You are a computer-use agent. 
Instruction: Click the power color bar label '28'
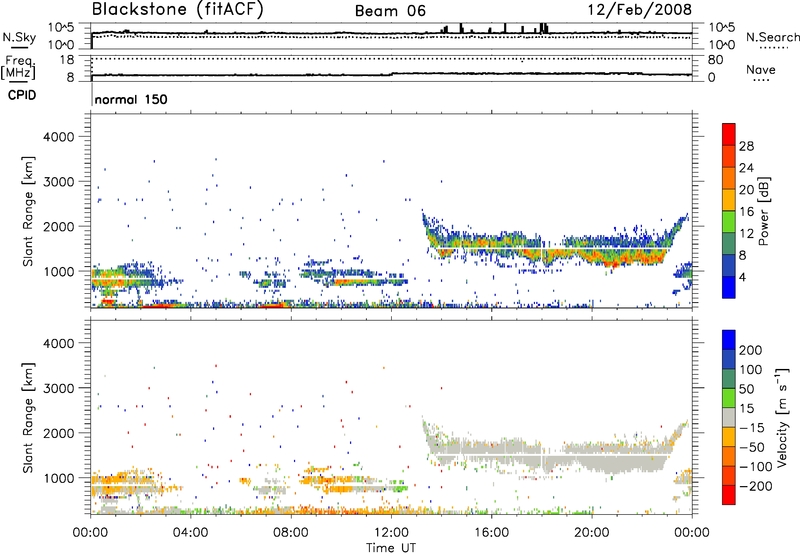pos(746,146)
